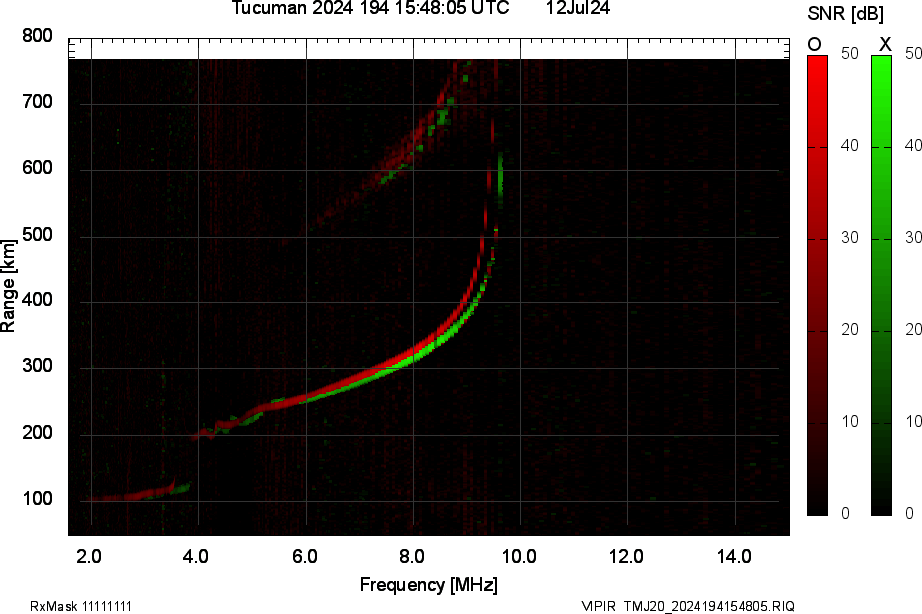The image size is (922, 614).
Task: Click the Tucuman timestamp title text
Action: click(x=370, y=8)
